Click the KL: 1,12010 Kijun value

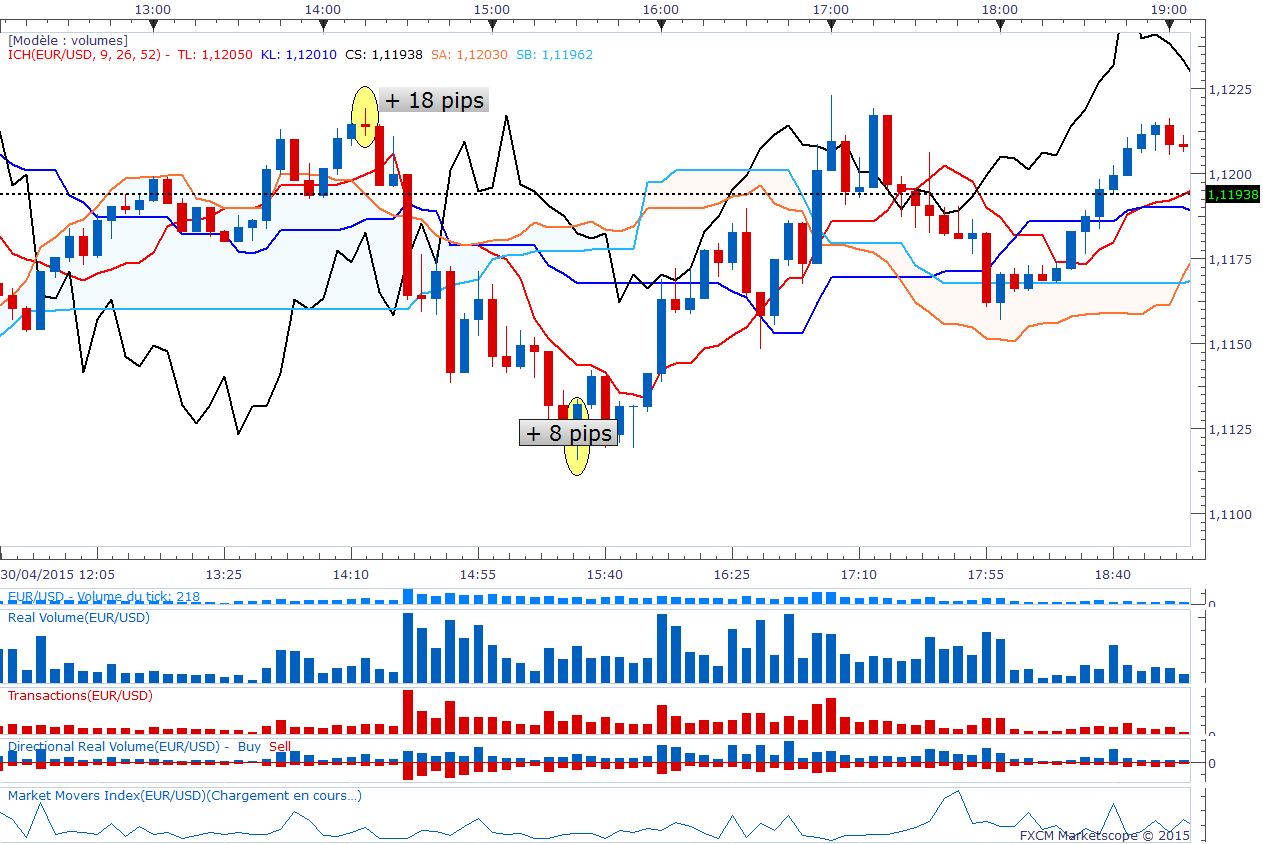coord(297,55)
